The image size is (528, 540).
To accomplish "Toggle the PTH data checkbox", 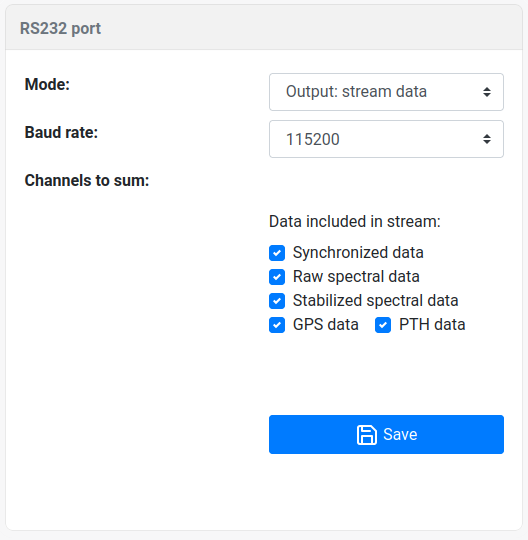I will point(383,325).
